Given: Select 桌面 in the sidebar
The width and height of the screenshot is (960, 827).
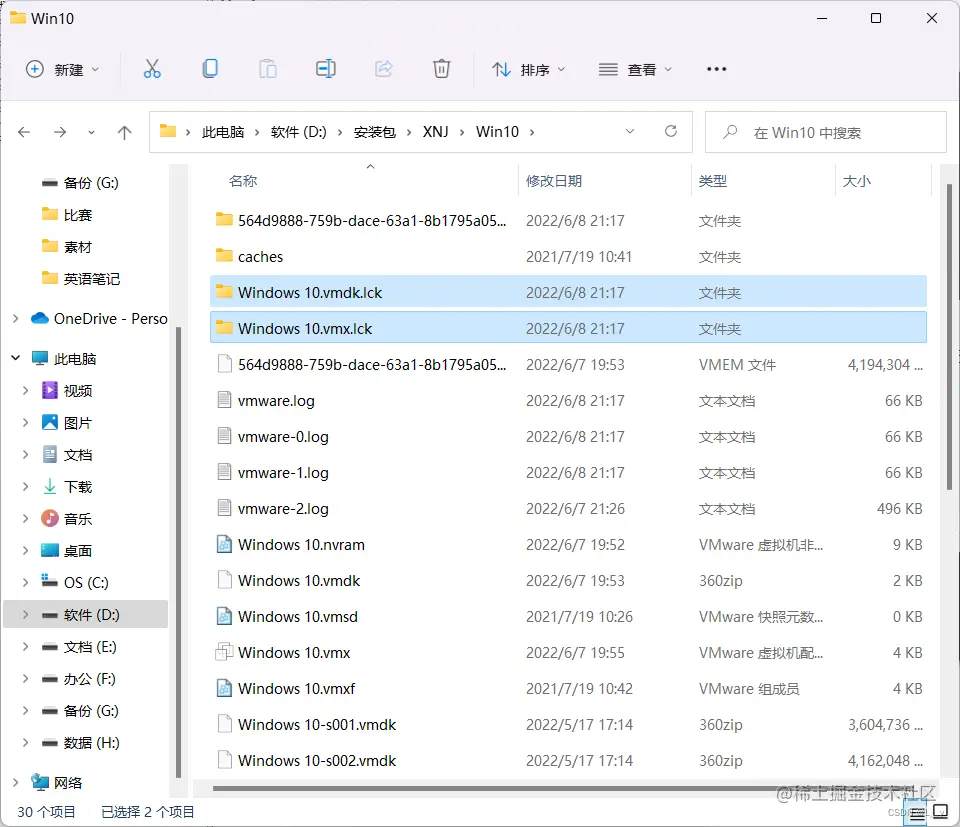Looking at the screenshot, I should coord(77,550).
